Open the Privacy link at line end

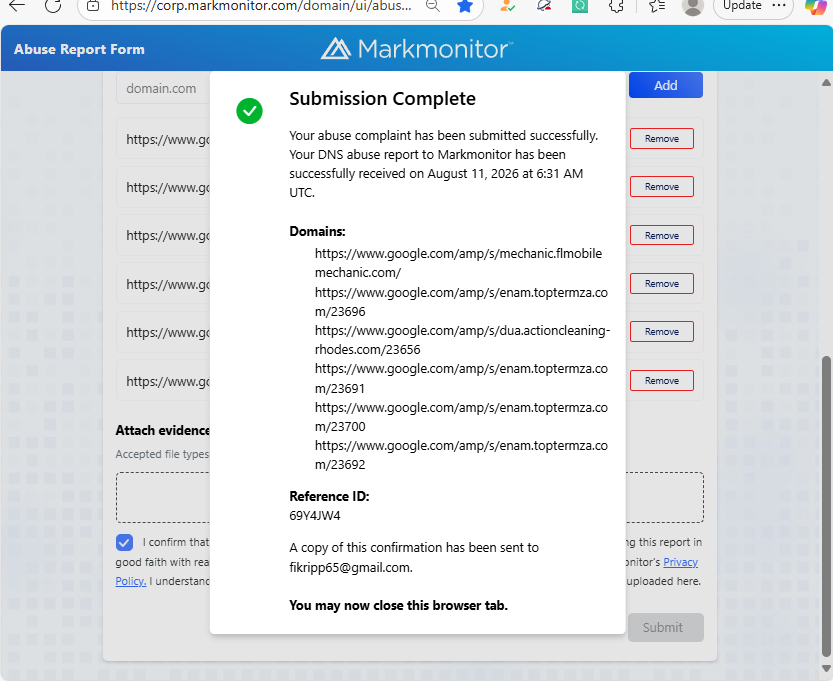[681, 562]
